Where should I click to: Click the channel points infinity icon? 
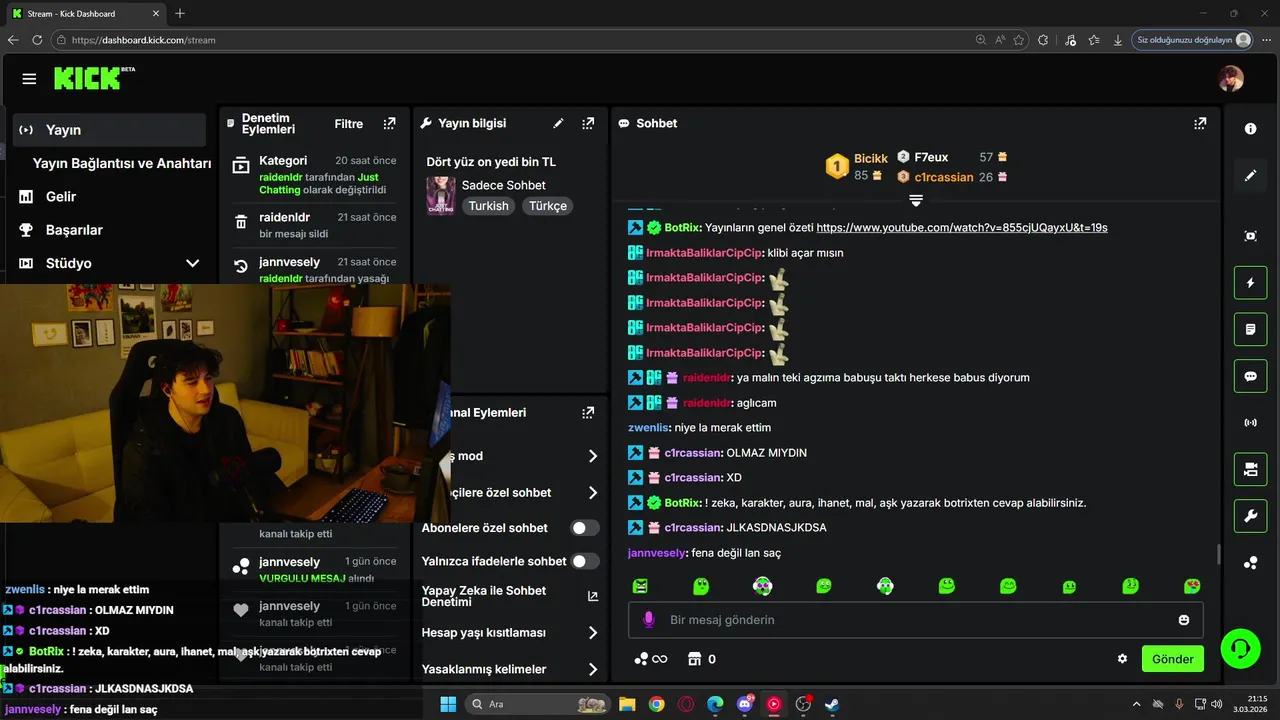[x=650, y=659]
